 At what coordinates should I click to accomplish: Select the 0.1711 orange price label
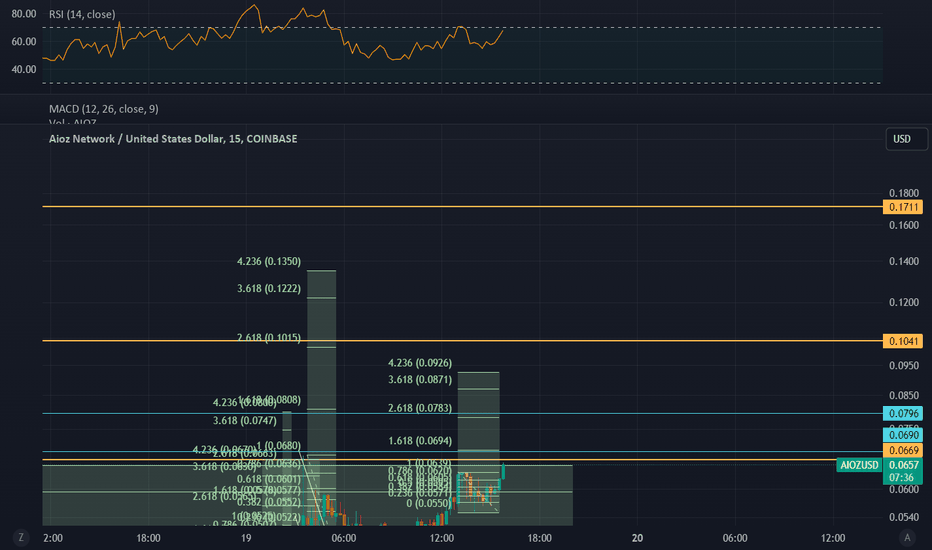[x=903, y=207]
